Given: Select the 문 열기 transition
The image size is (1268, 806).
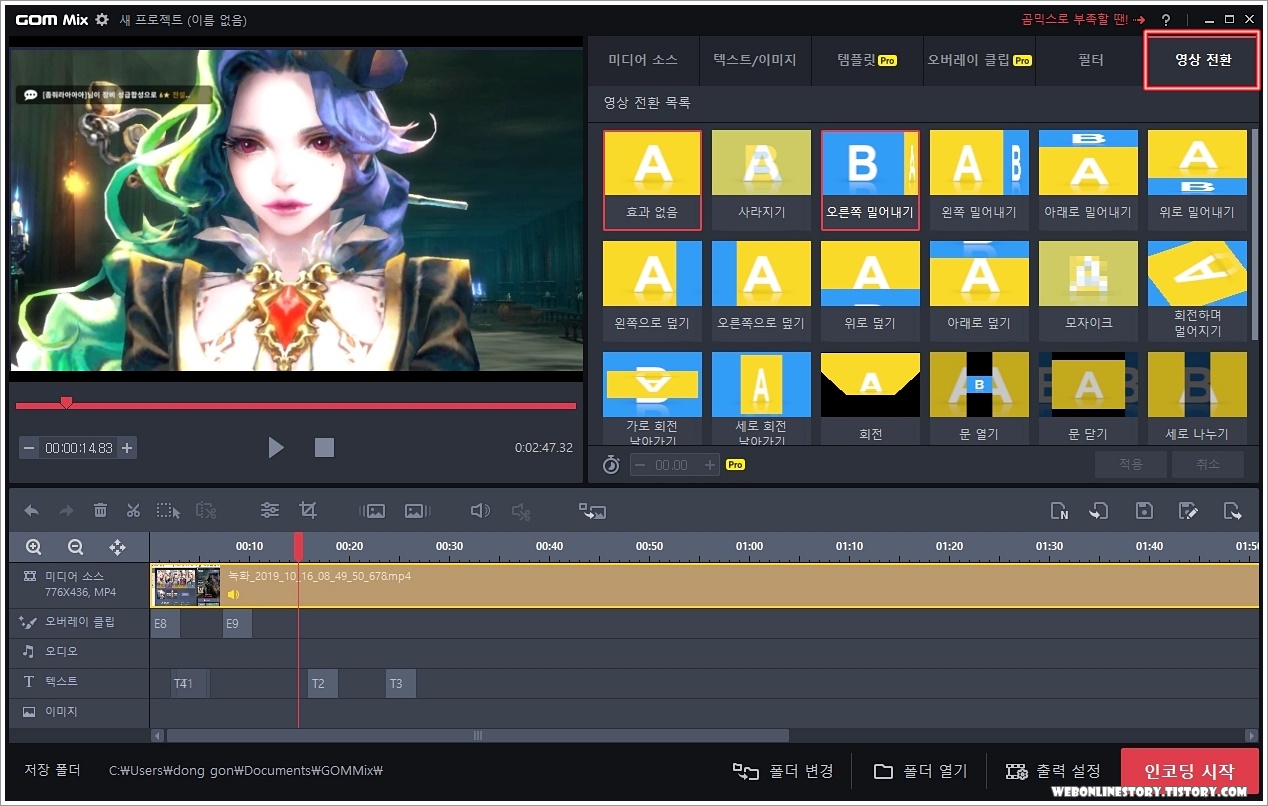Looking at the screenshot, I should pos(979,398).
